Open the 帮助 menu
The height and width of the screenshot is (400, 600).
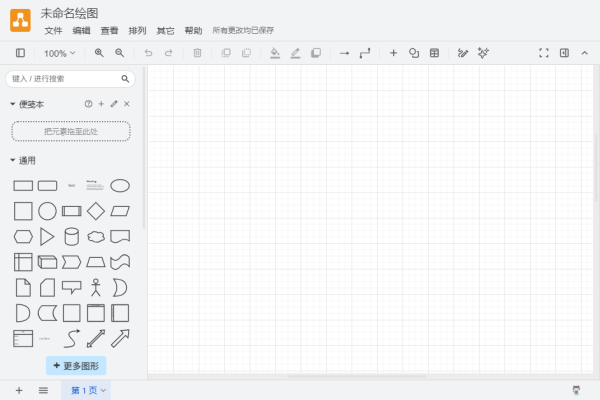pos(193,31)
